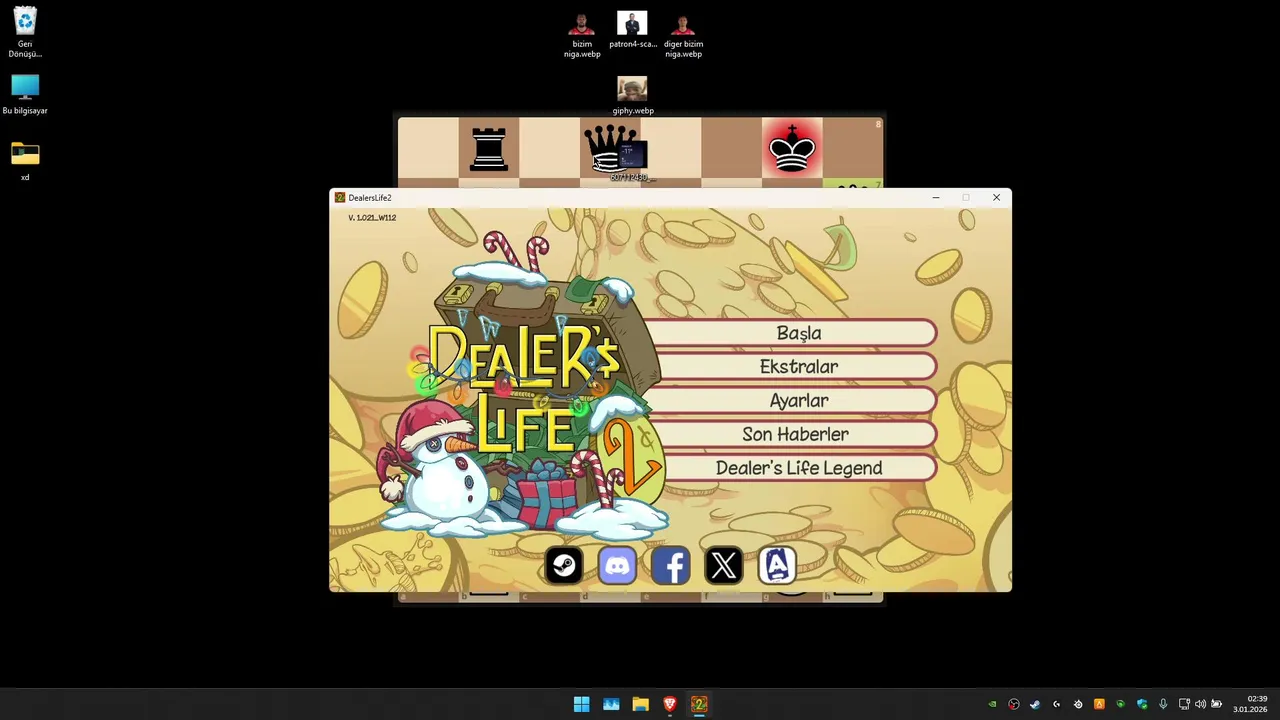Click the microphone tray icon
Viewport: 1280px width, 720px height.
point(1163,704)
